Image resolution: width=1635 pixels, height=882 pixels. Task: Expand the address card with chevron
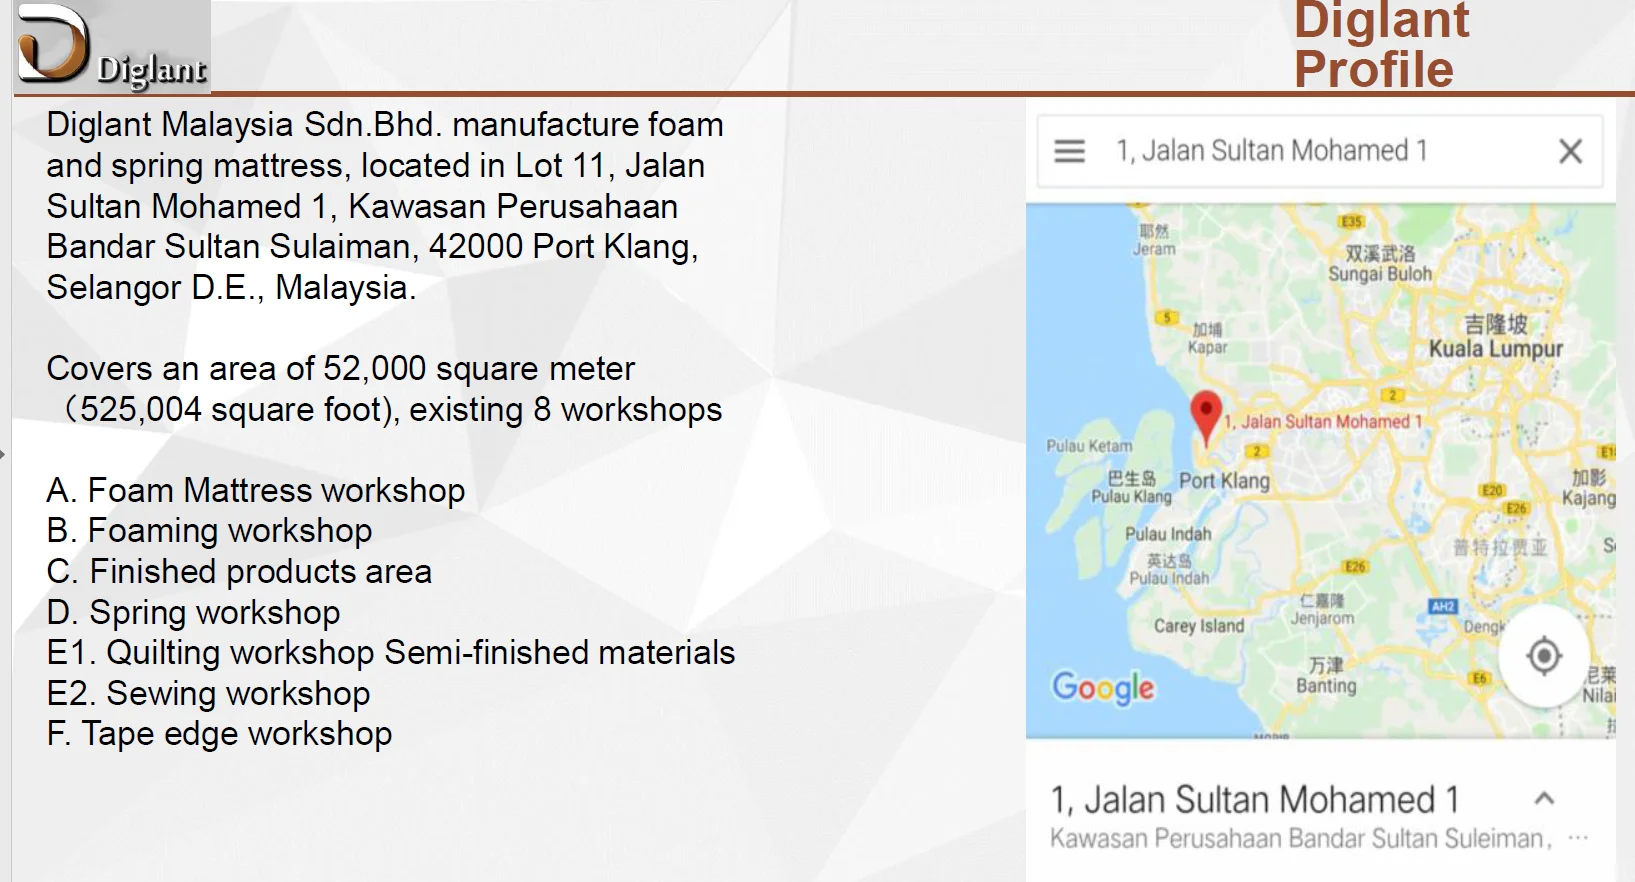[x=1544, y=798]
